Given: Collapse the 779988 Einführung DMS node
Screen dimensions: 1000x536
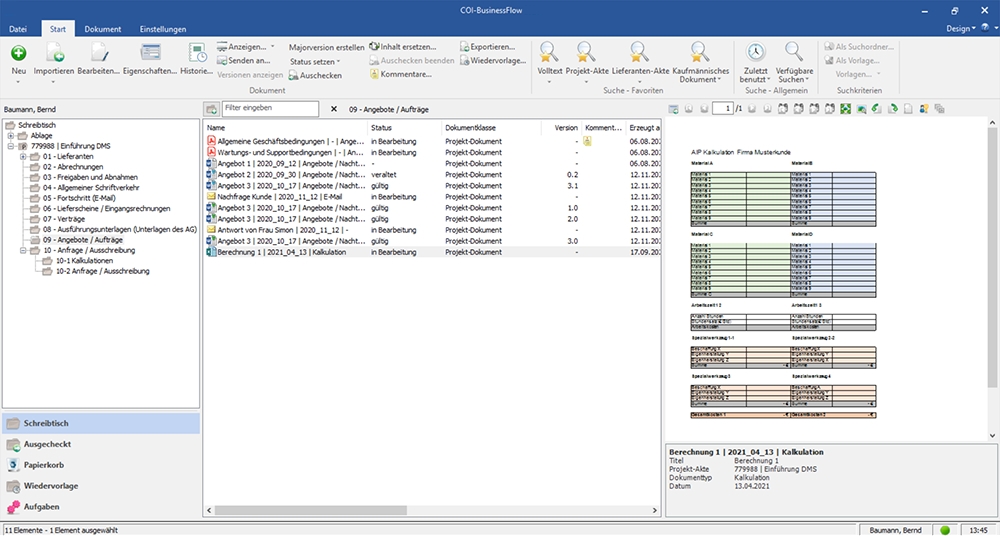Looking at the screenshot, I should point(10,146).
